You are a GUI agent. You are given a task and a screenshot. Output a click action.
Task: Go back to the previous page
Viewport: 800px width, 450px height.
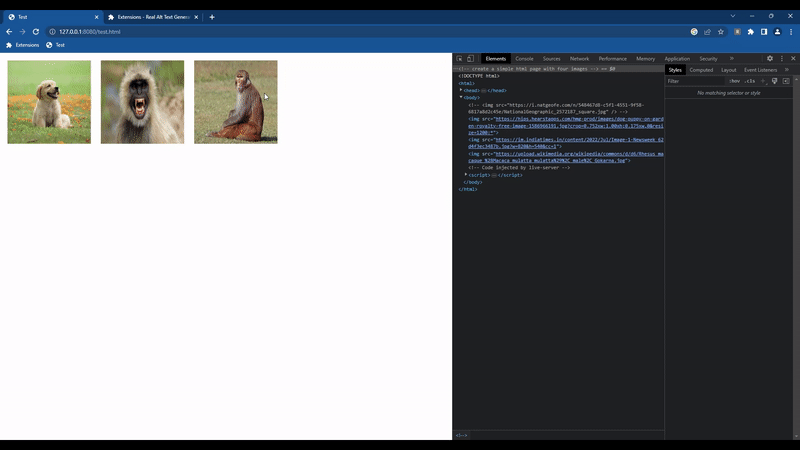point(9,32)
